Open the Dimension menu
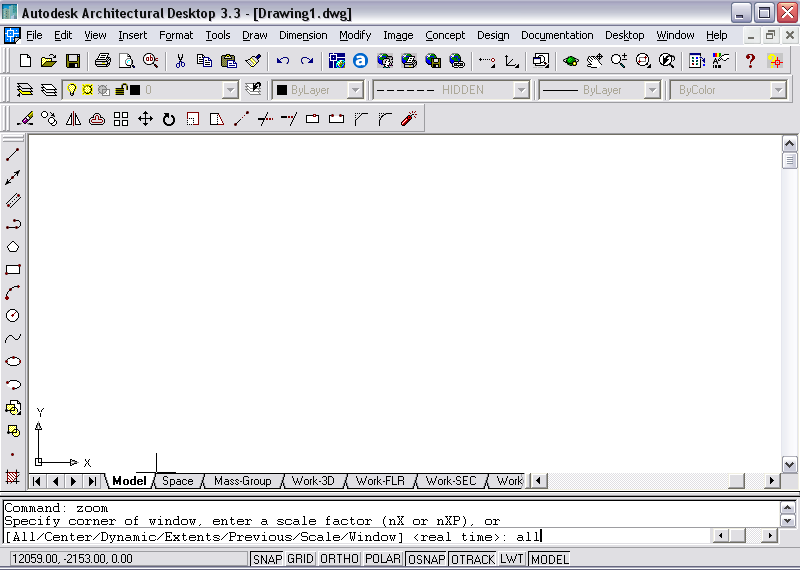The image size is (800, 570). (303, 35)
